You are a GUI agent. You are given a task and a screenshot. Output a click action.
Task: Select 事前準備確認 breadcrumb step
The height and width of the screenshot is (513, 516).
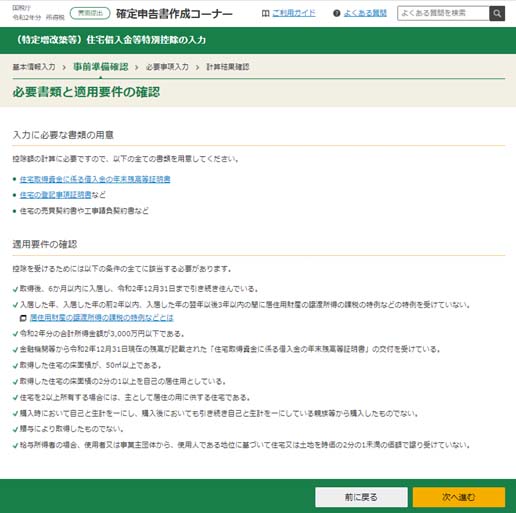tap(101, 67)
